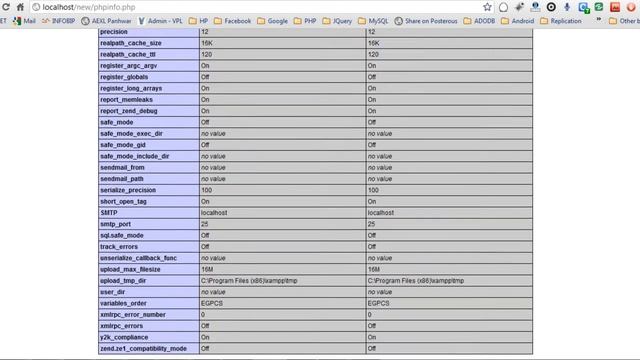640x360 pixels.
Task: Expand the MySQL bookmarks folder
Action: [373, 21]
